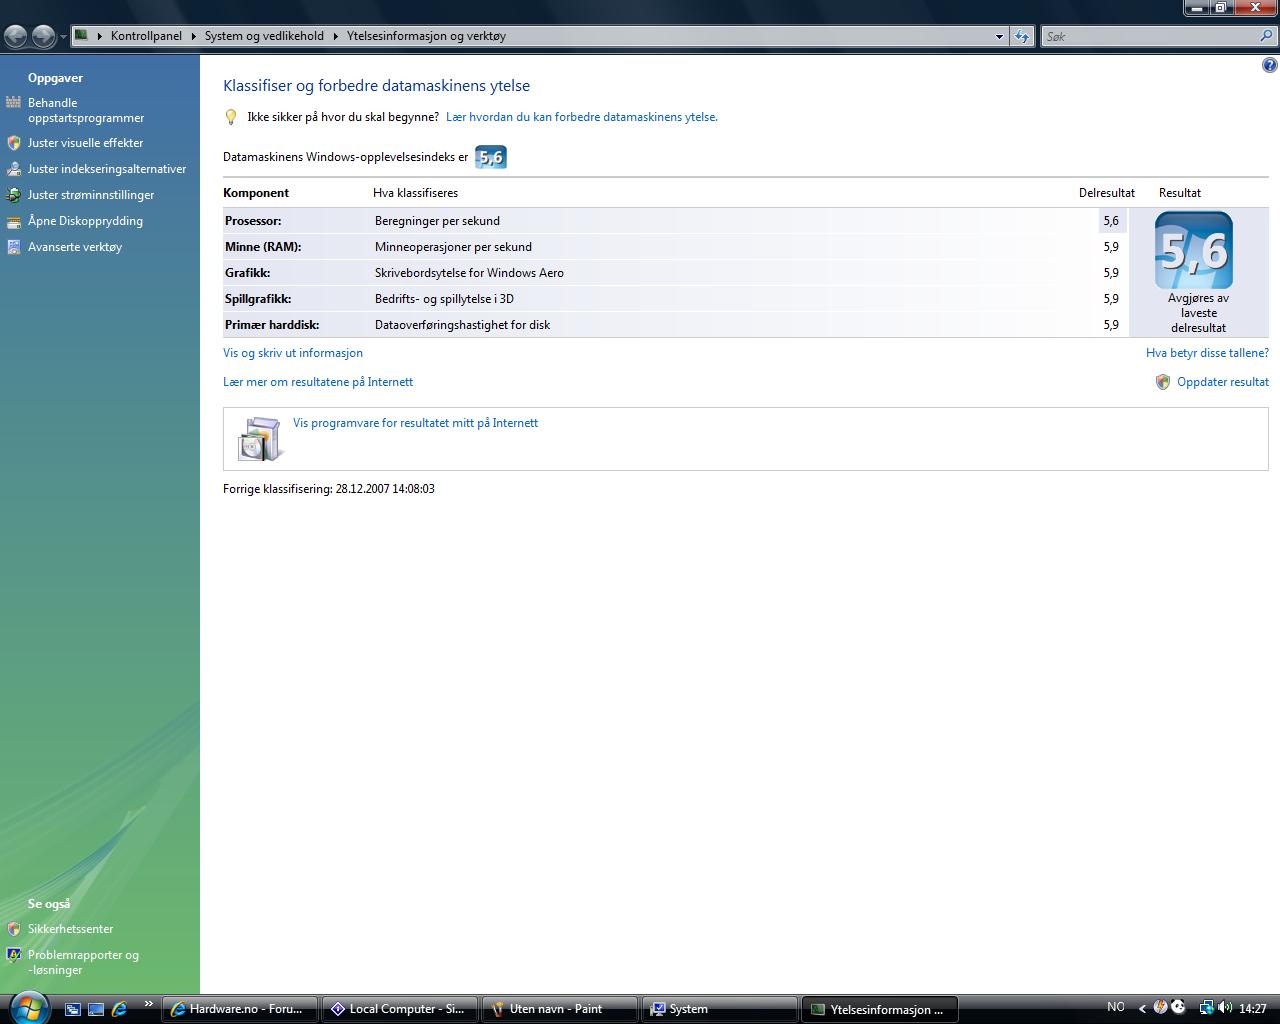Launch Internet Explorer from quick launch
Image resolution: width=1280 pixels, height=1024 pixels.
tap(120, 1009)
